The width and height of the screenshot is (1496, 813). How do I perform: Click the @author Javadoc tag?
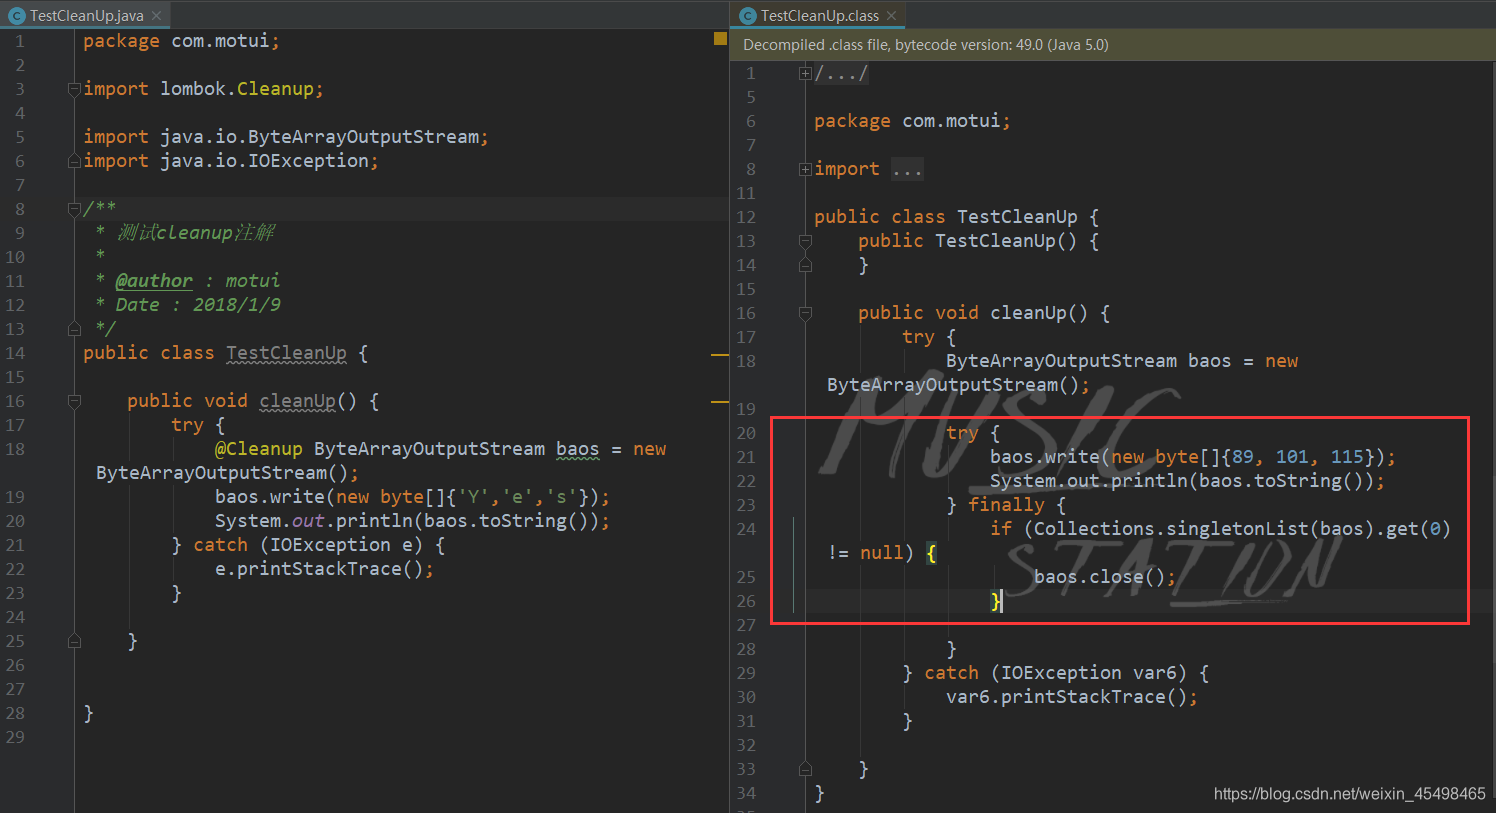[154, 281]
